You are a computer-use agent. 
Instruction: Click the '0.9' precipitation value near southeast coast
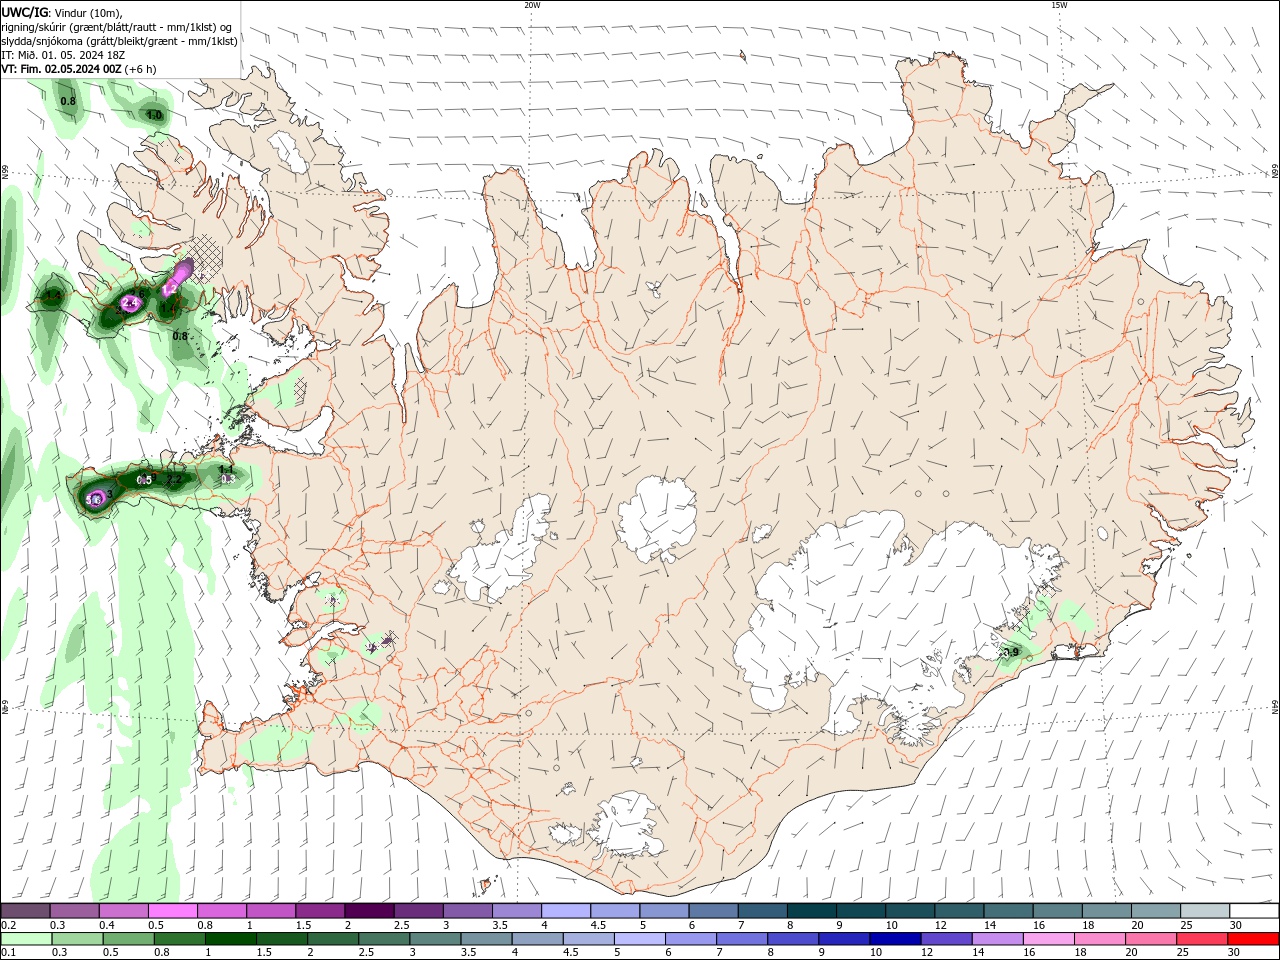1011,653
